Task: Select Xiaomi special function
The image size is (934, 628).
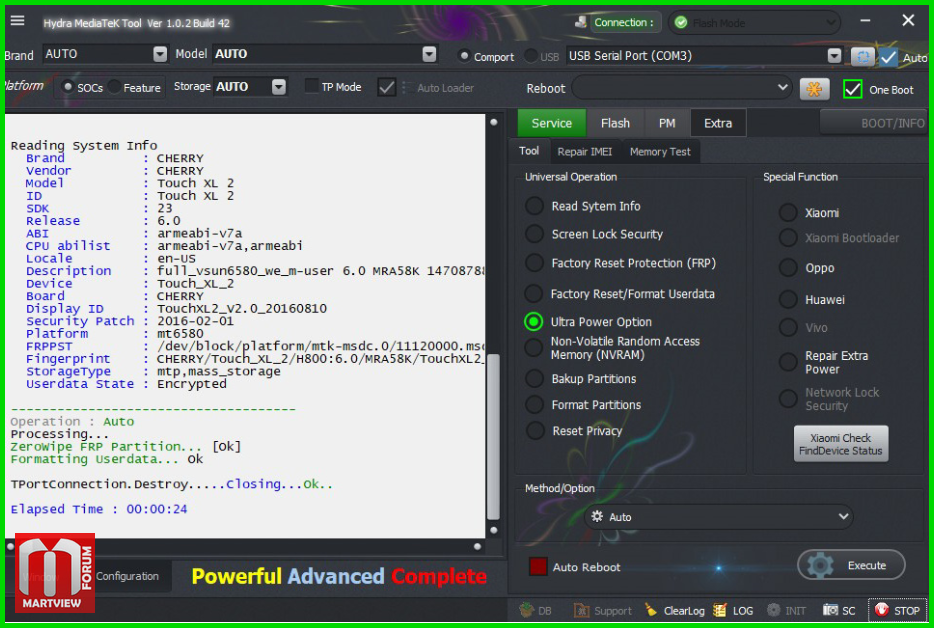Action: [x=788, y=213]
